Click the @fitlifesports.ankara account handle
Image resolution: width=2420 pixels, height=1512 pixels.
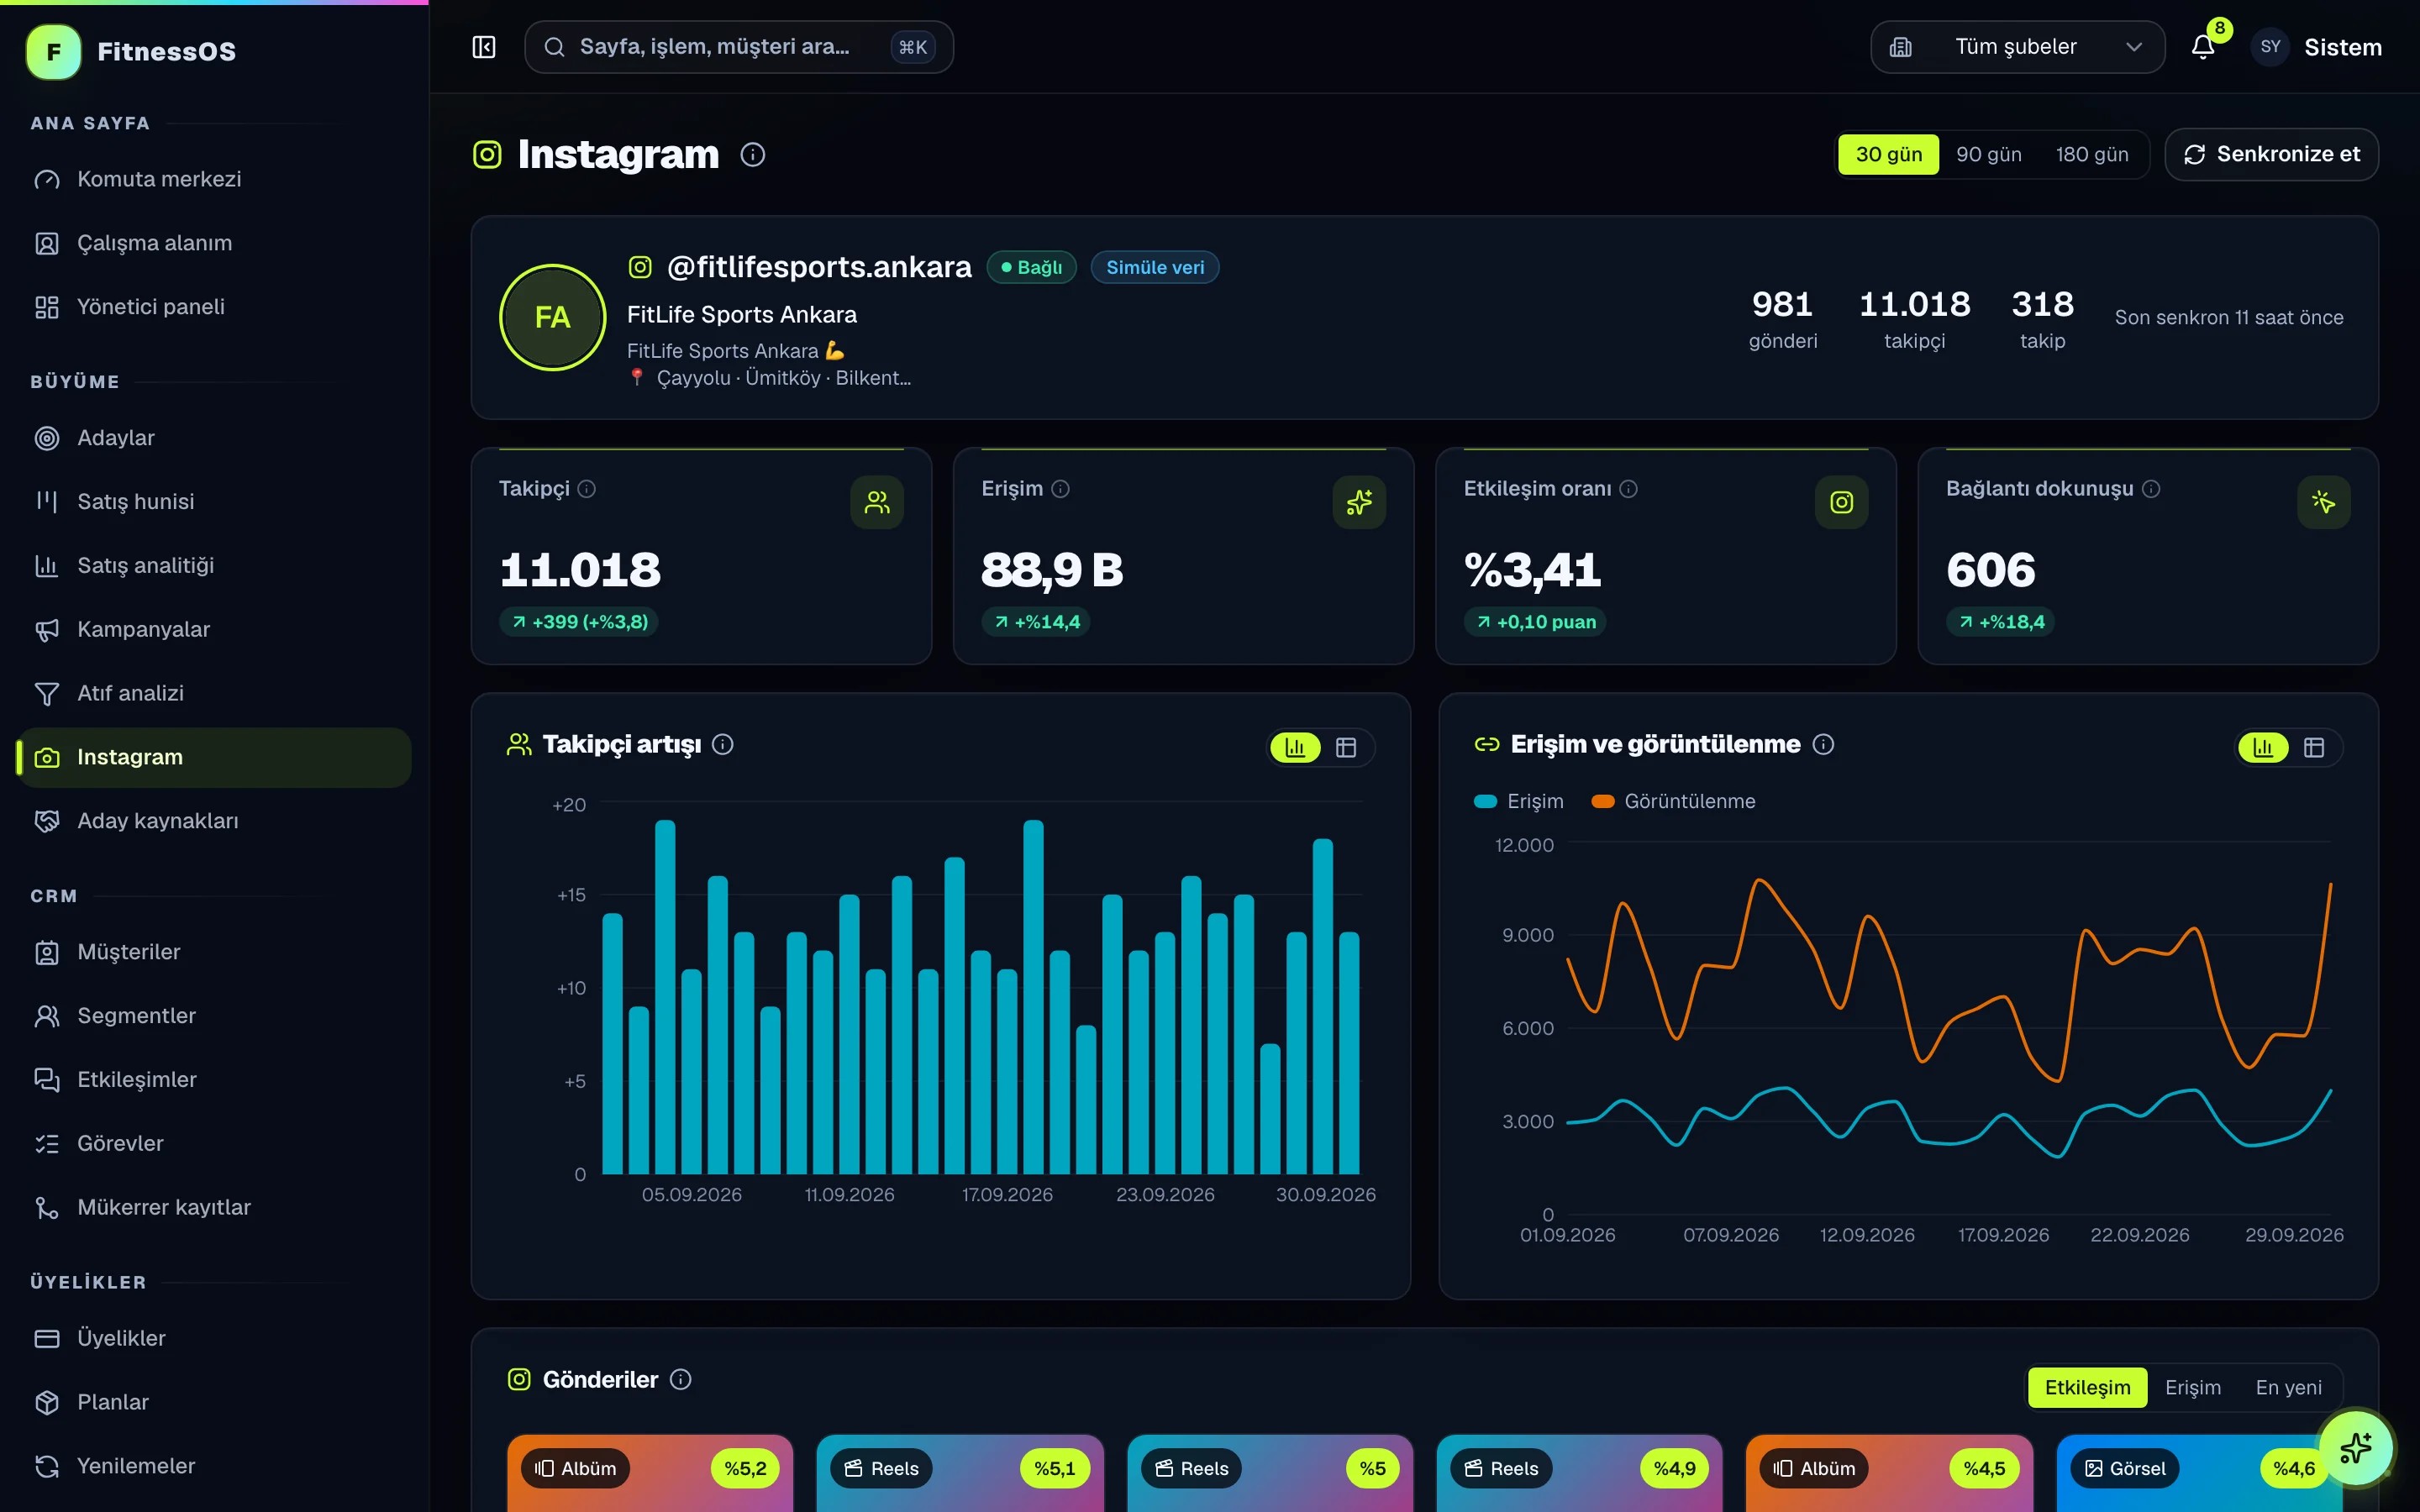[819, 267]
